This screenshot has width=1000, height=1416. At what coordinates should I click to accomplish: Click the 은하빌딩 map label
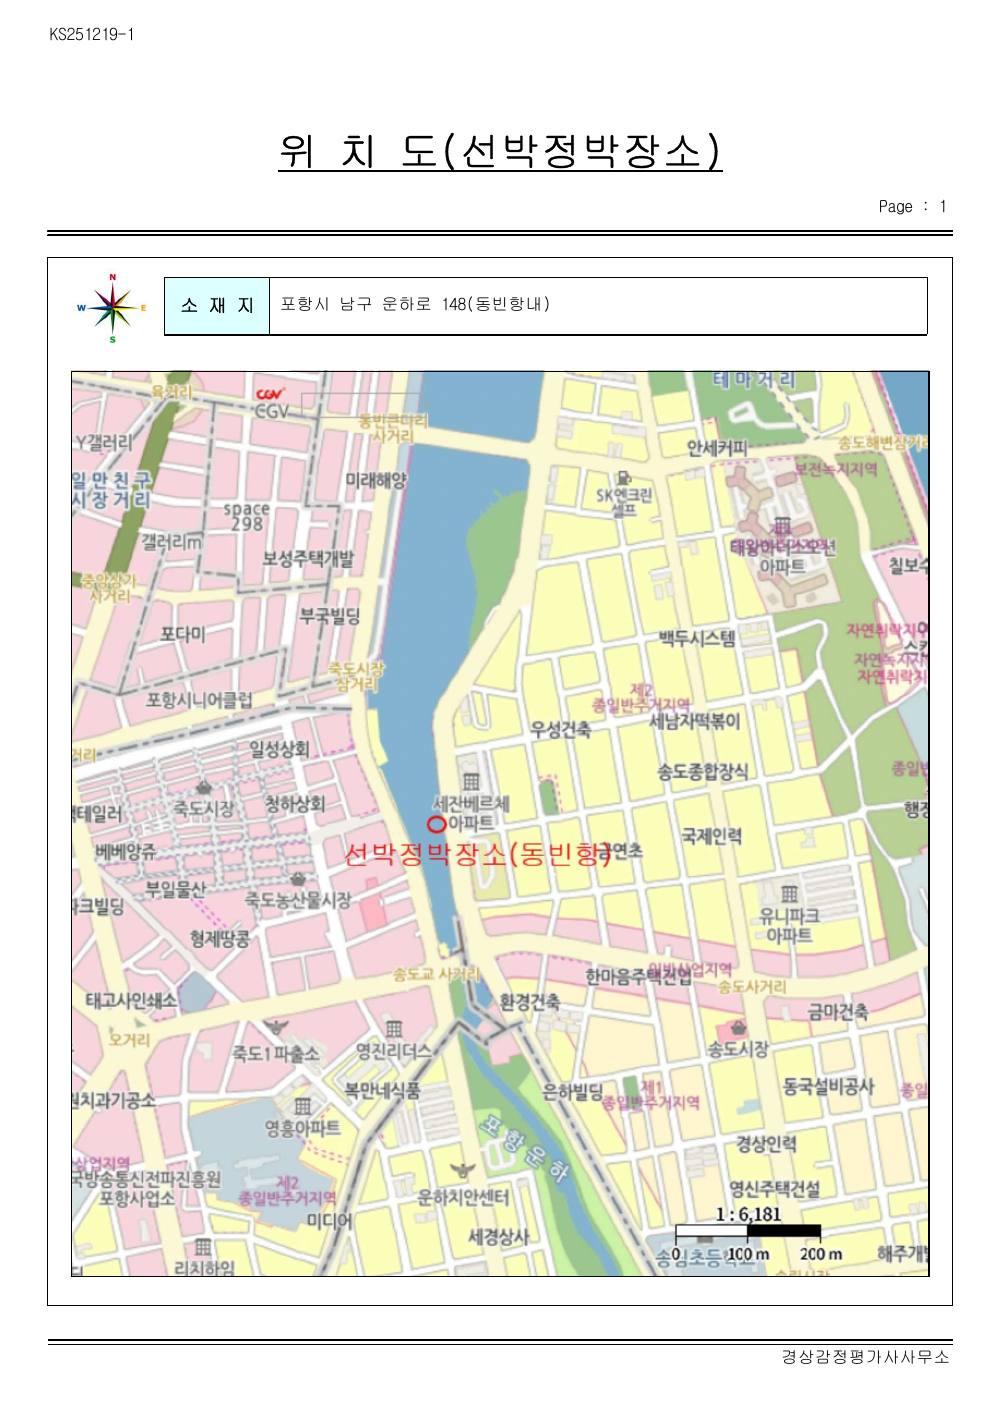click(x=572, y=1092)
